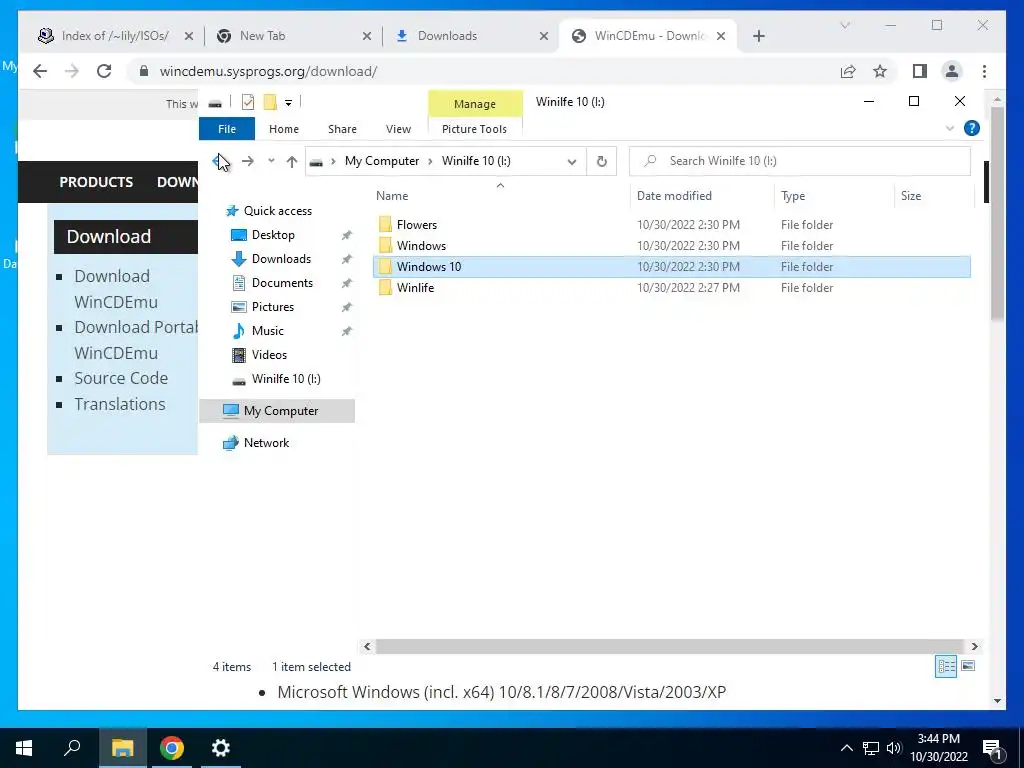This screenshot has width=1024, height=768.
Task: Click the Chrome address bar URL
Action: 268,71
